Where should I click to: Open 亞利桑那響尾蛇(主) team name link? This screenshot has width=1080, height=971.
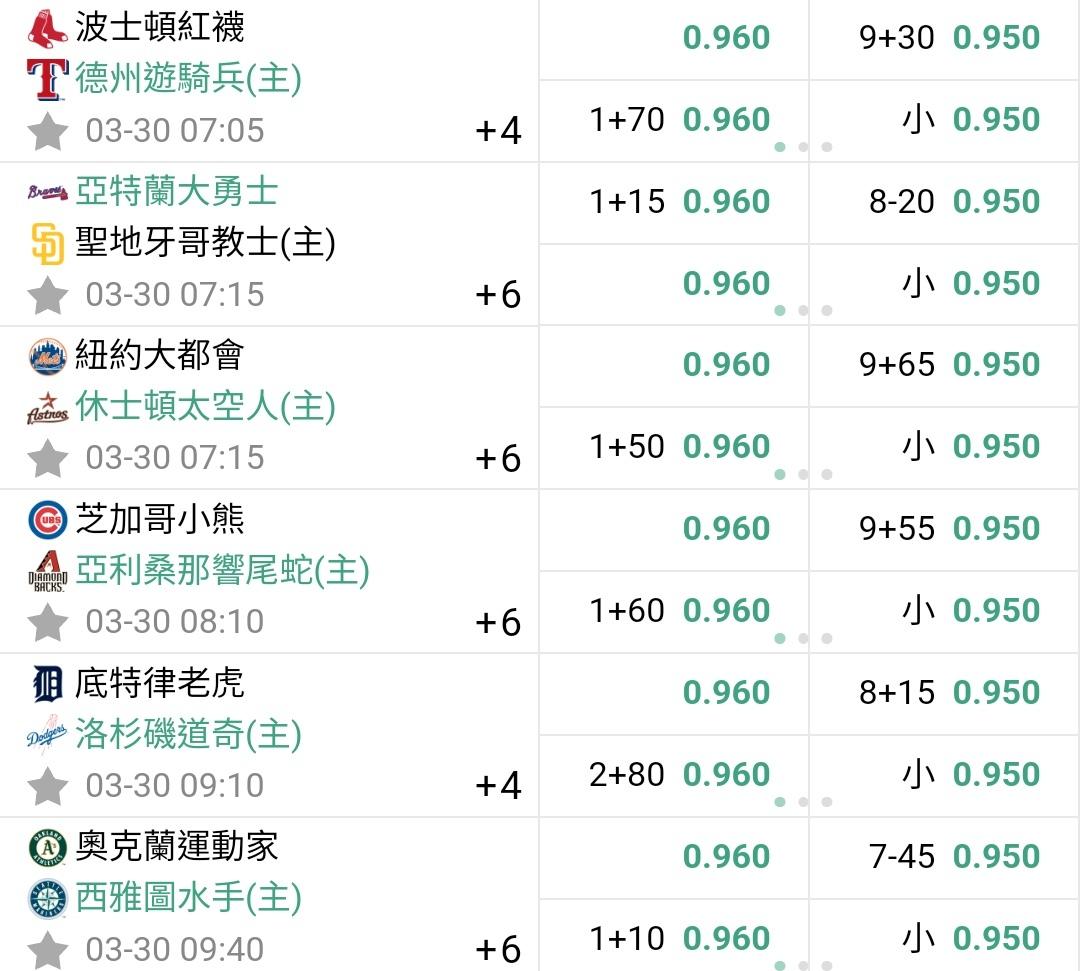222,571
